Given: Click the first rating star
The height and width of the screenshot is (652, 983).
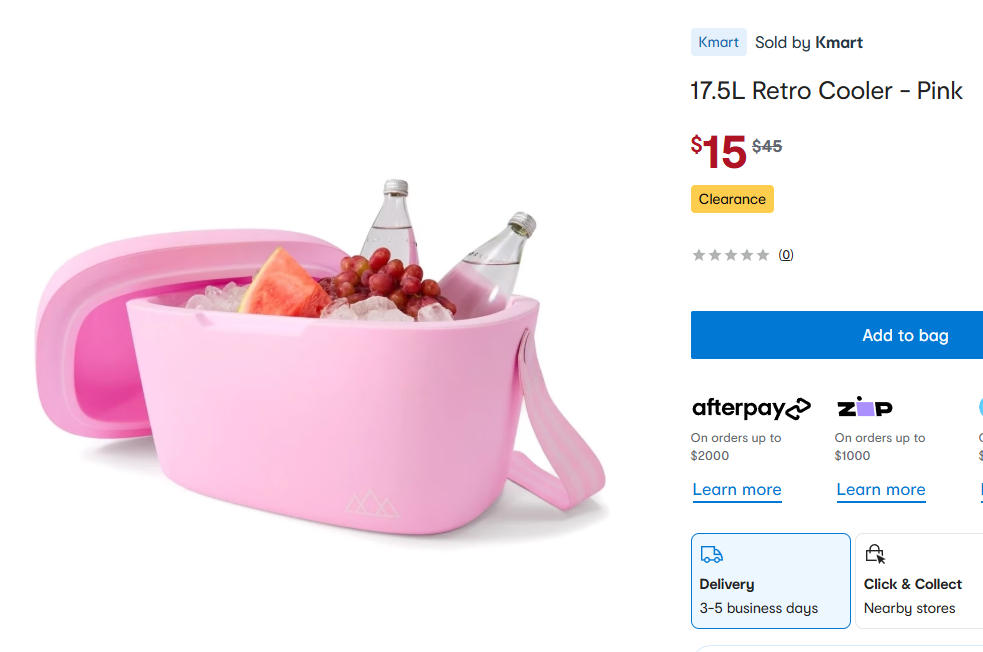Looking at the screenshot, I should (699, 255).
